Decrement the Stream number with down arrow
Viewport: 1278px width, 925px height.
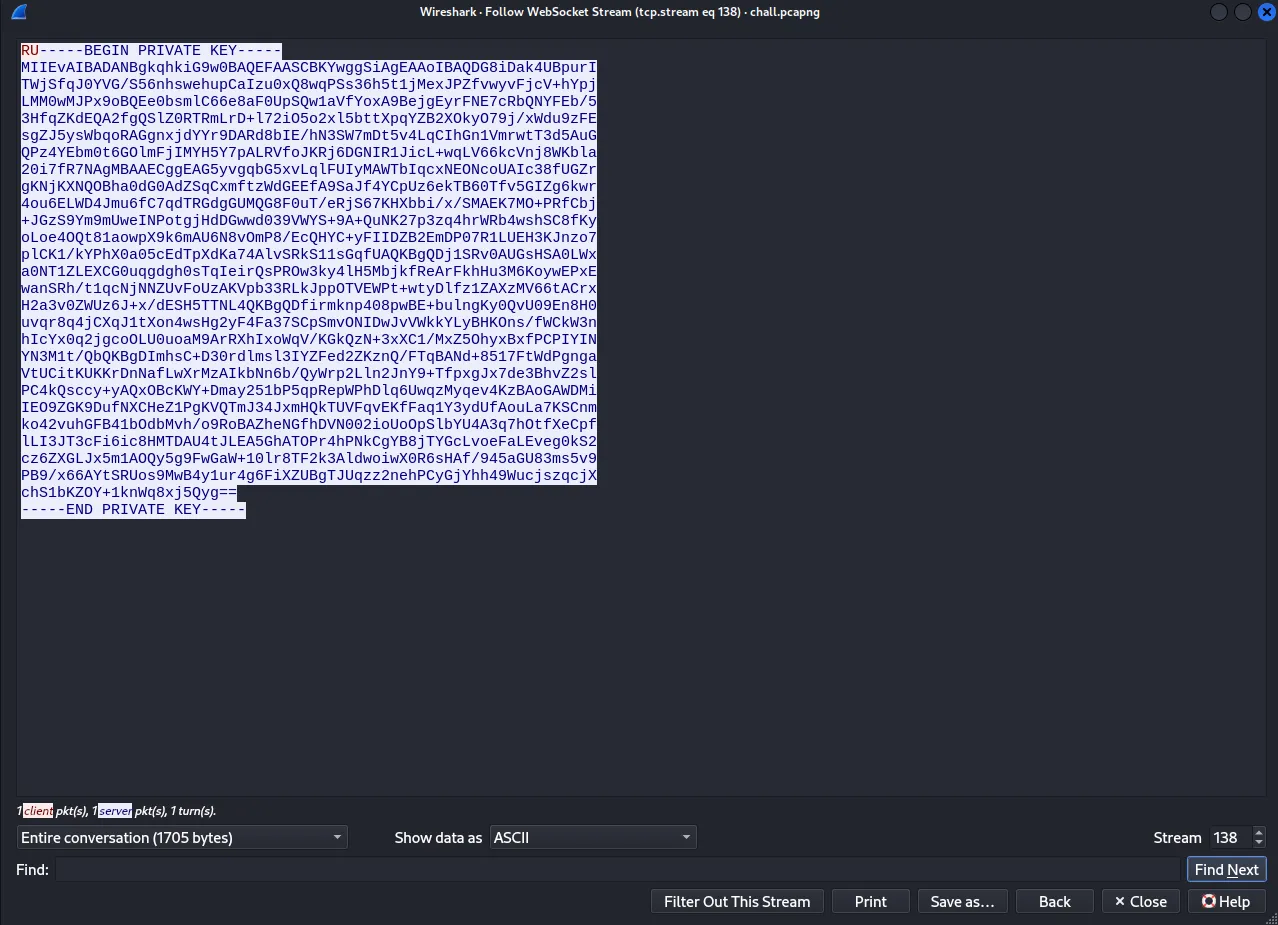1259,843
